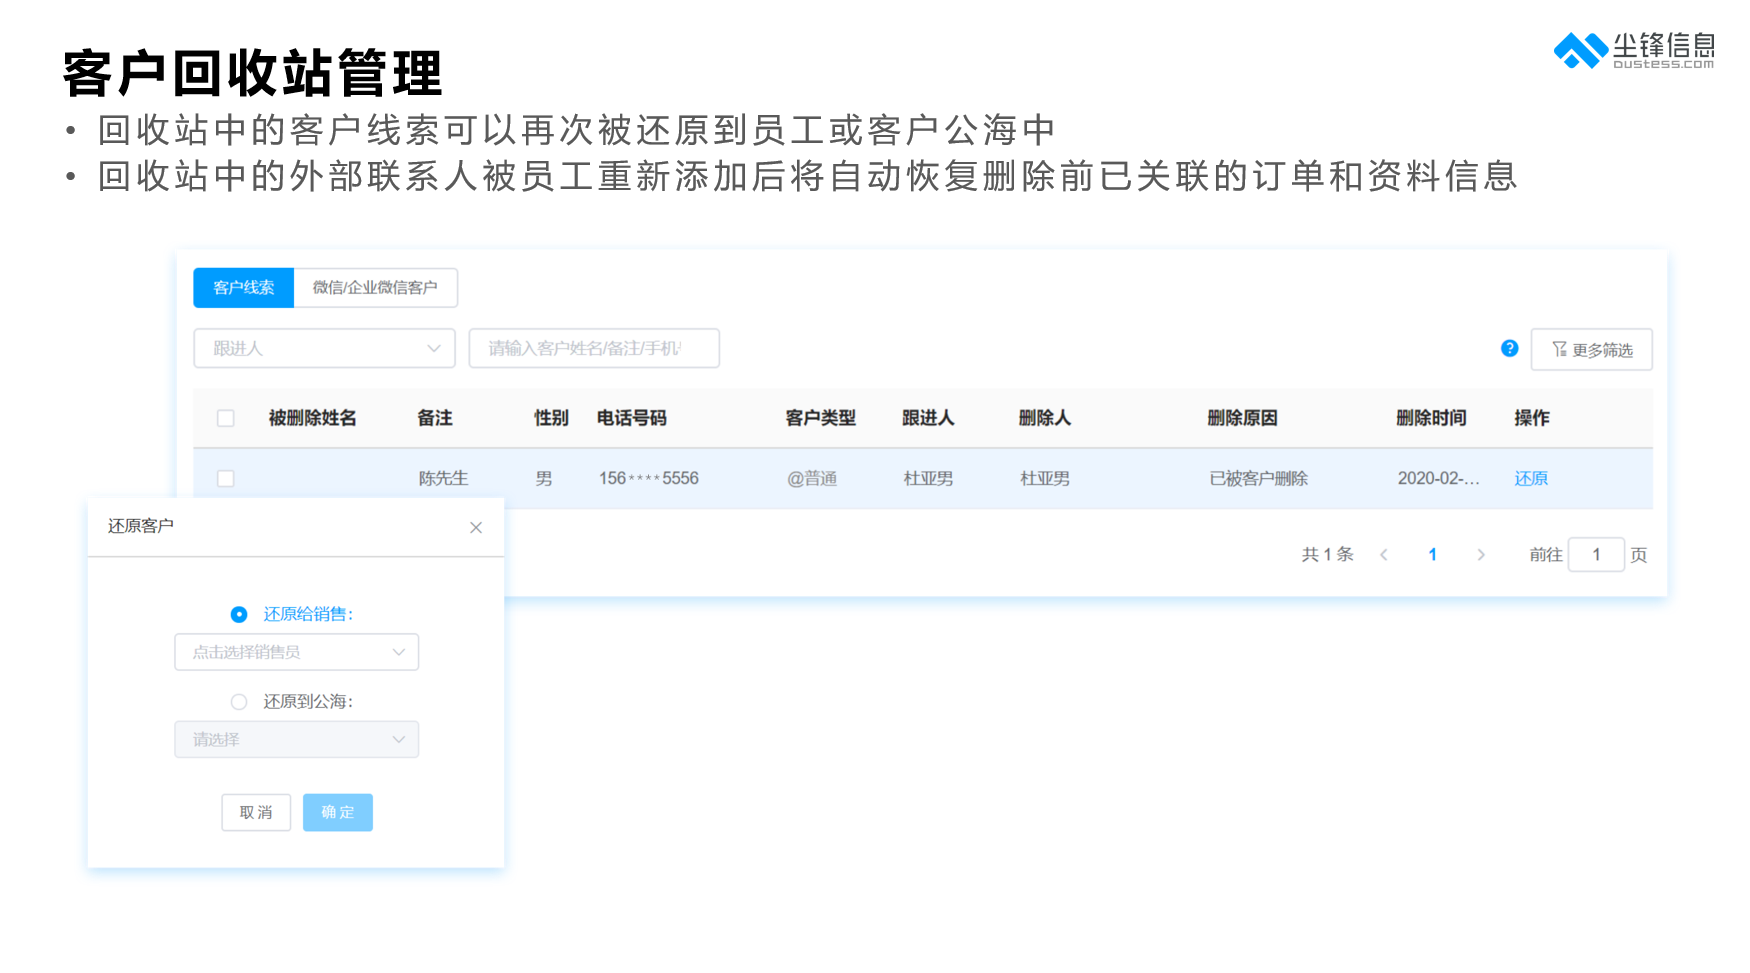
Task: Click the 尘锋信息 logo
Action: click(x=1634, y=50)
